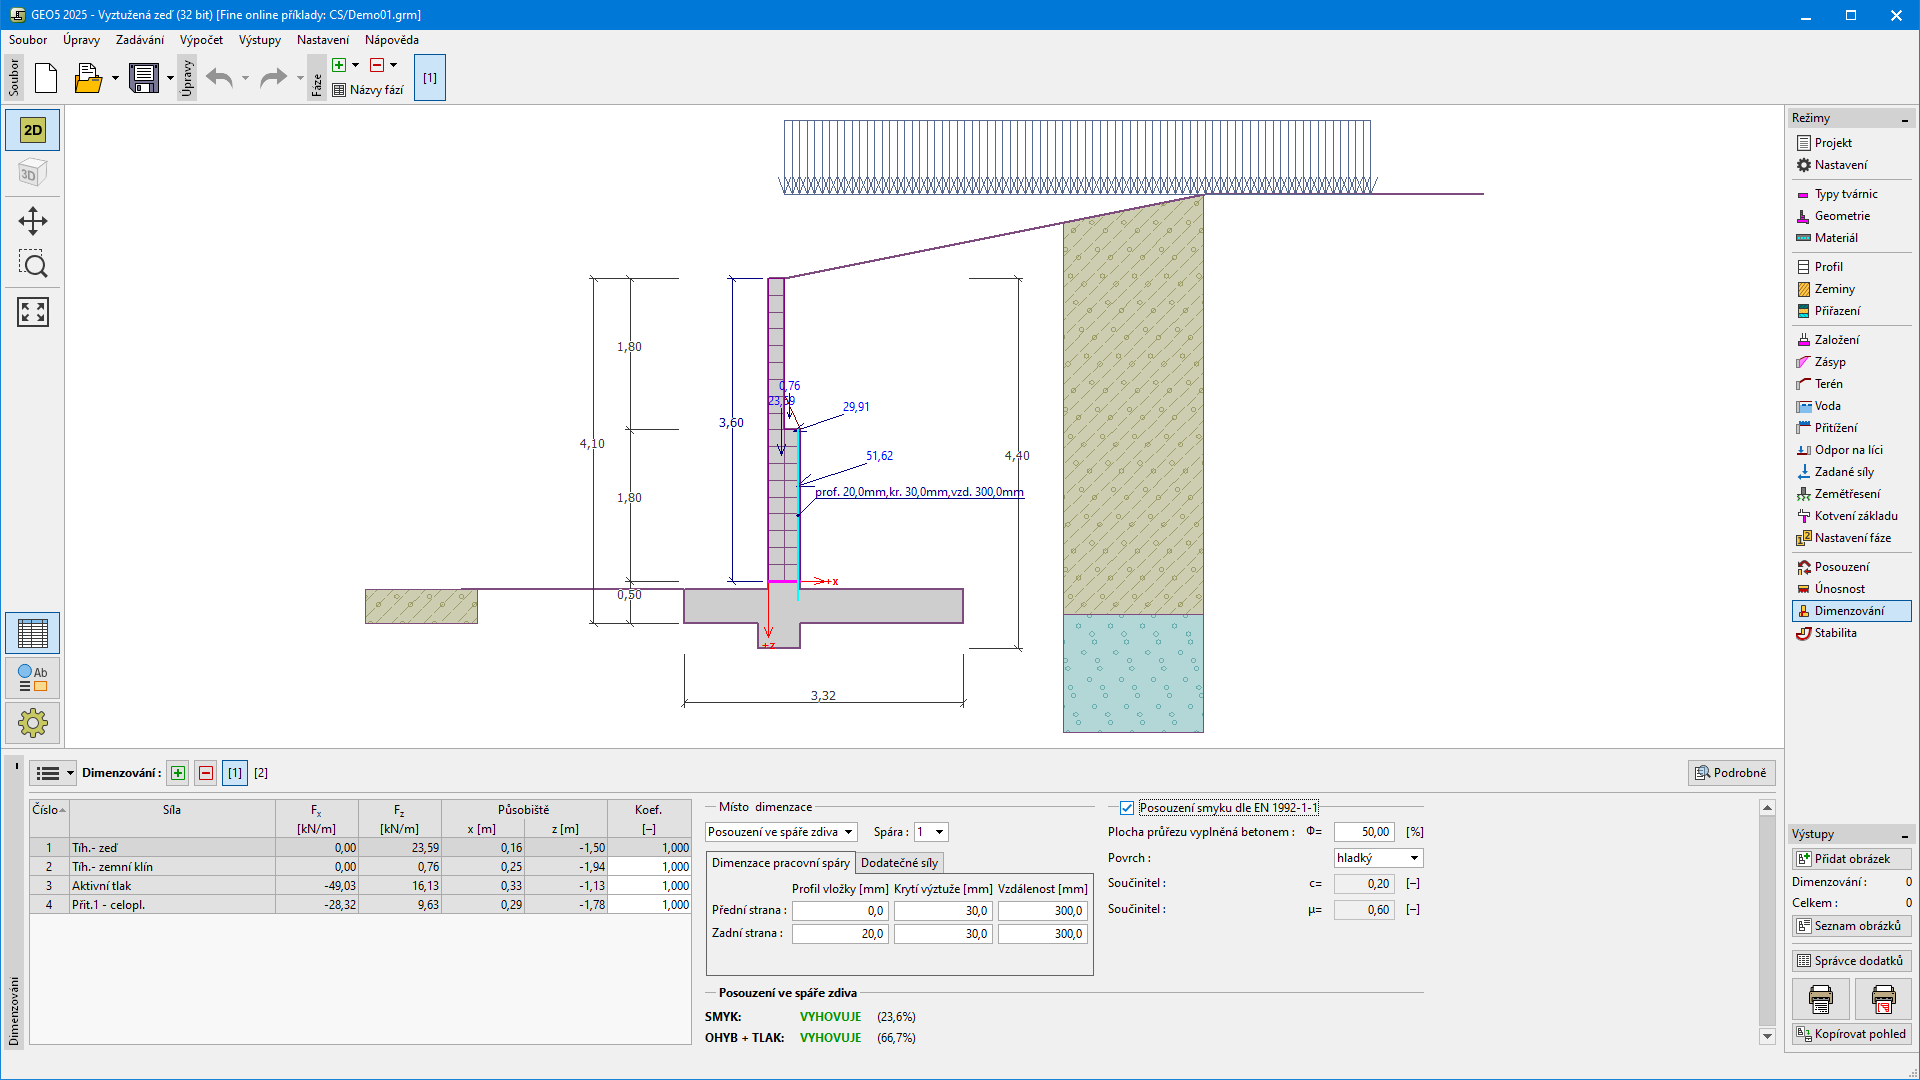Add new dimensioning with green plus
This screenshot has height=1080, width=1920.
point(178,773)
